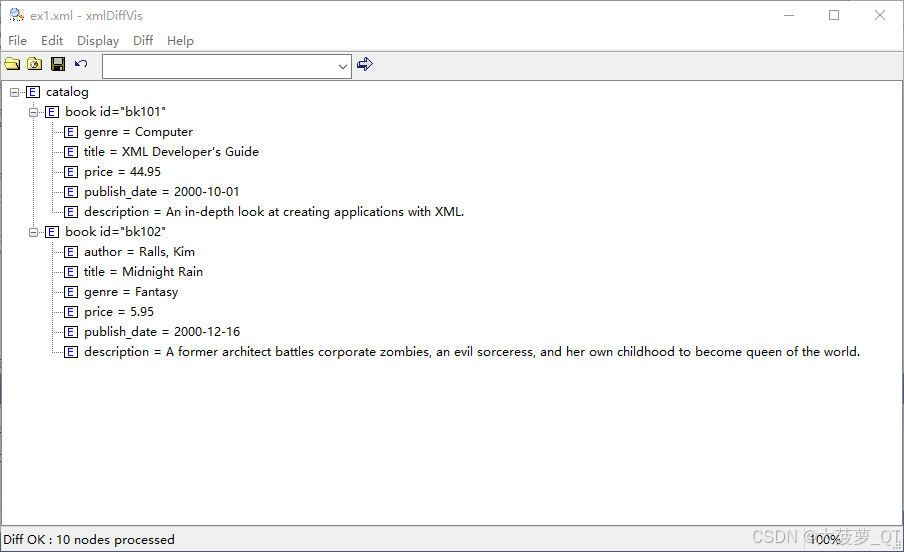
Task: Click the element icon beside former architect description
Action: pyautogui.click(x=71, y=352)
